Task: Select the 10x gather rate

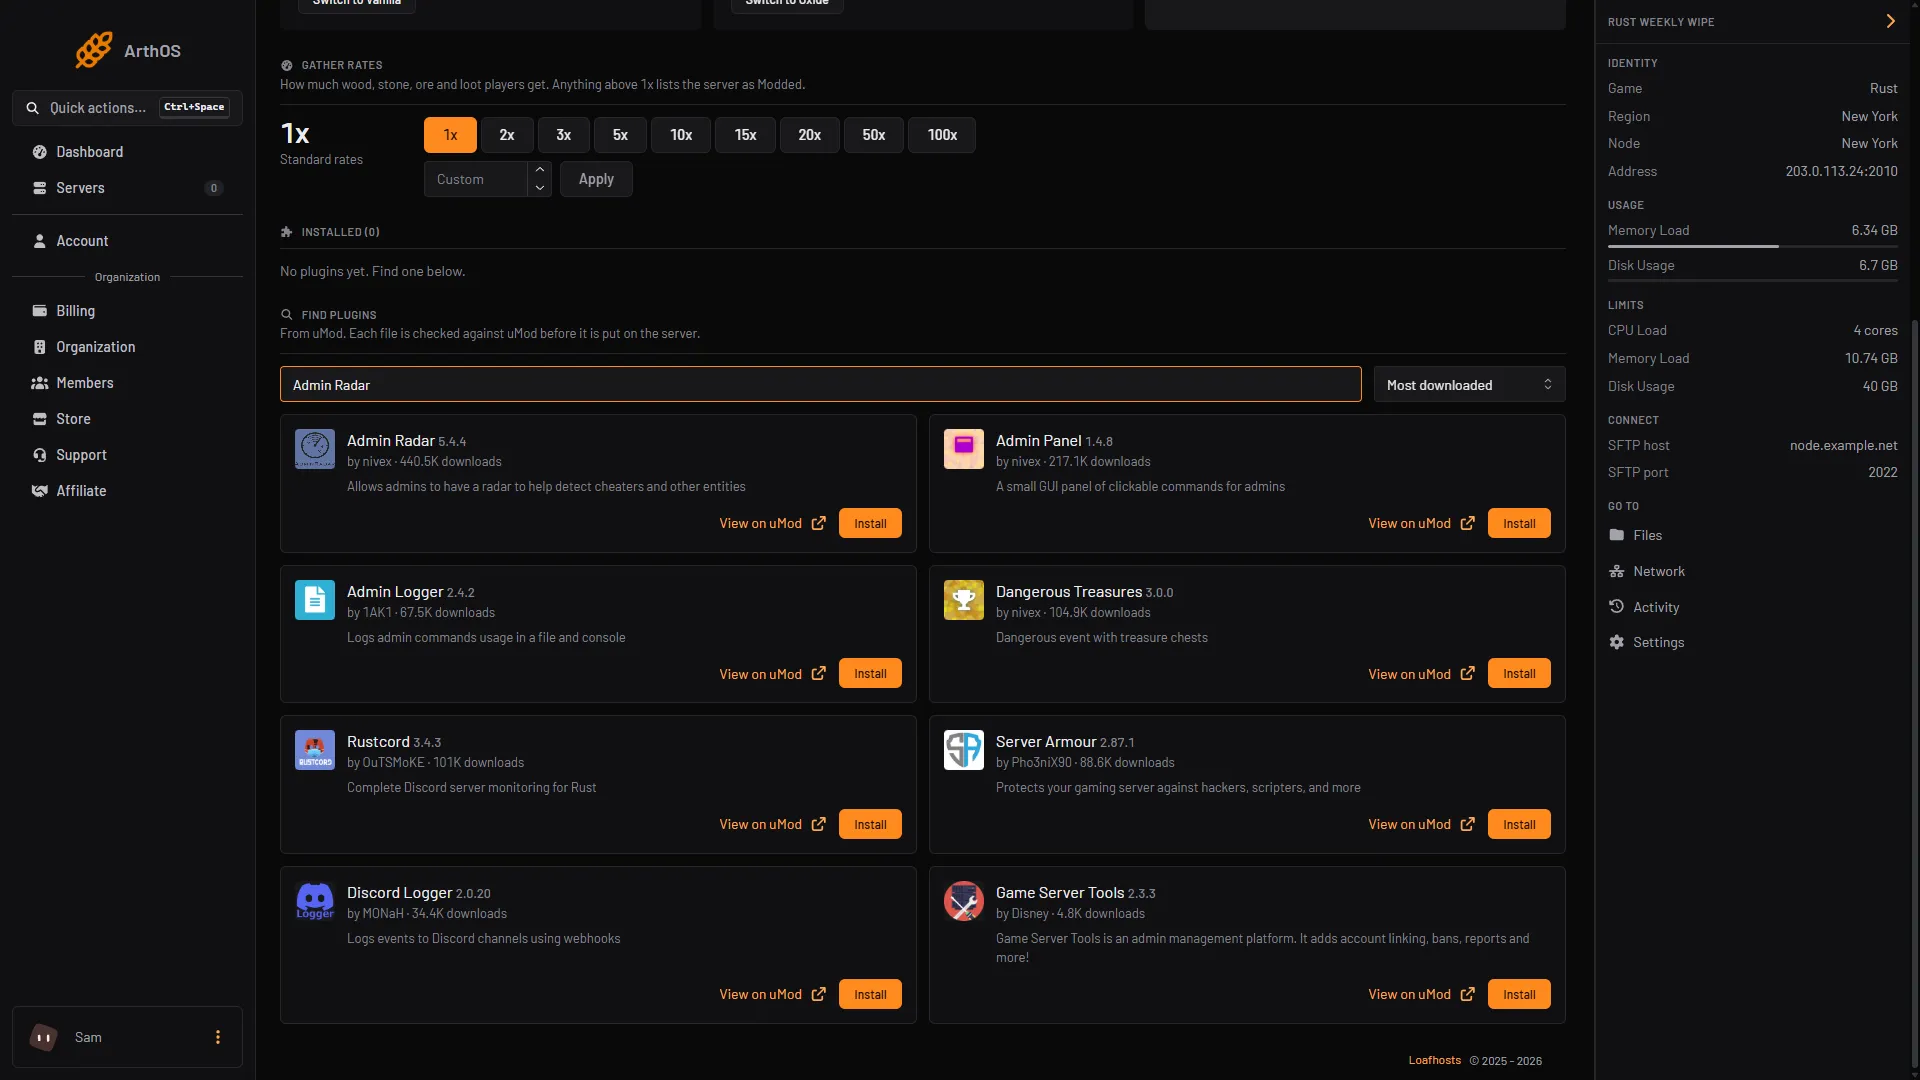Action: point(681,135)
